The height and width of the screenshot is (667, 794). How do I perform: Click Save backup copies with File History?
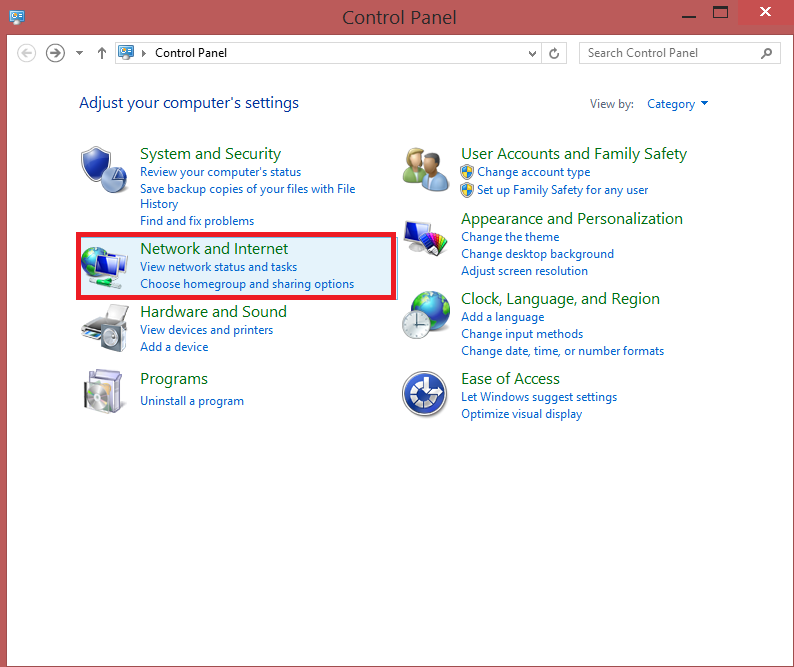click(248, 196)
